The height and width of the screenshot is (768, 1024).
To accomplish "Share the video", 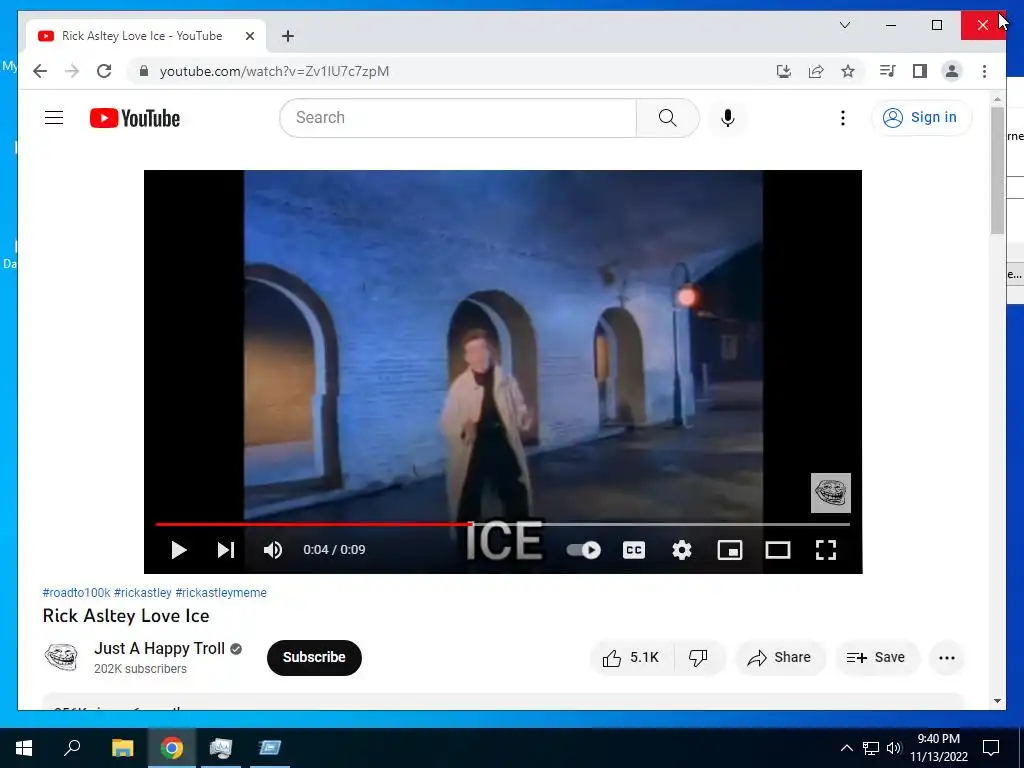I will (780, 658).
